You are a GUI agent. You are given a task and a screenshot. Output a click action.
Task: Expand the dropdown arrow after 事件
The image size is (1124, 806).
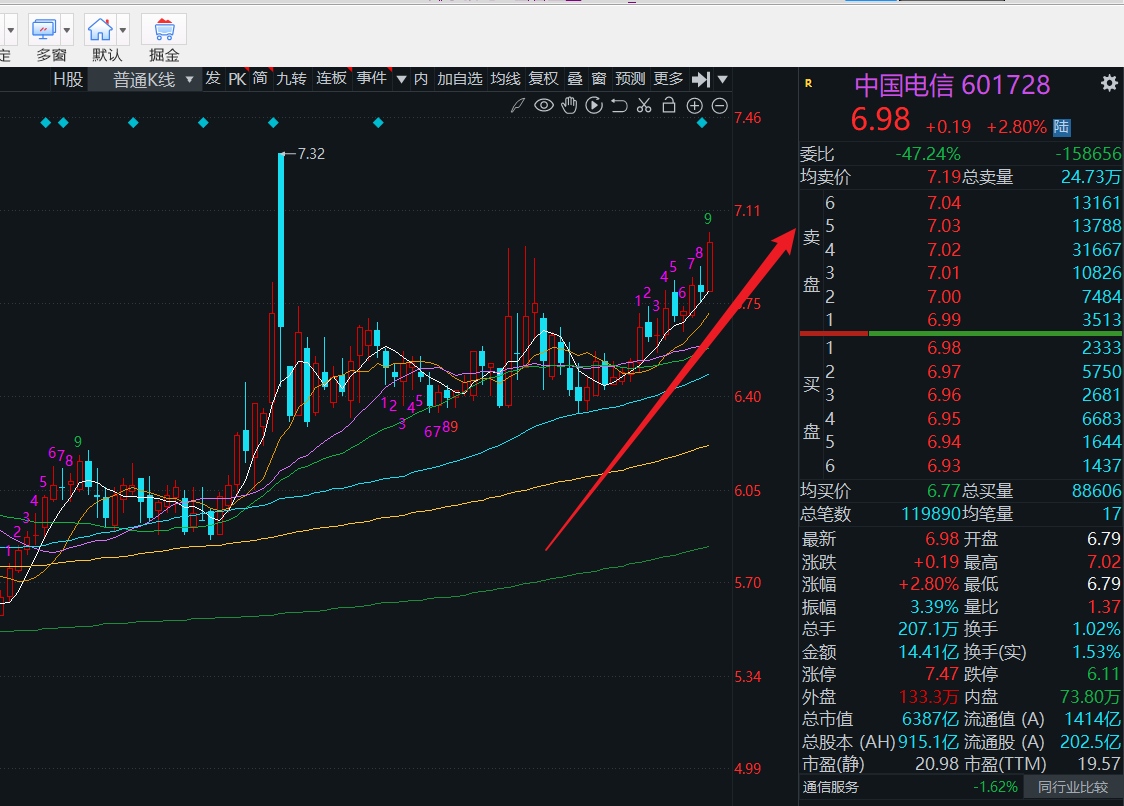click(x=401, y=79)
